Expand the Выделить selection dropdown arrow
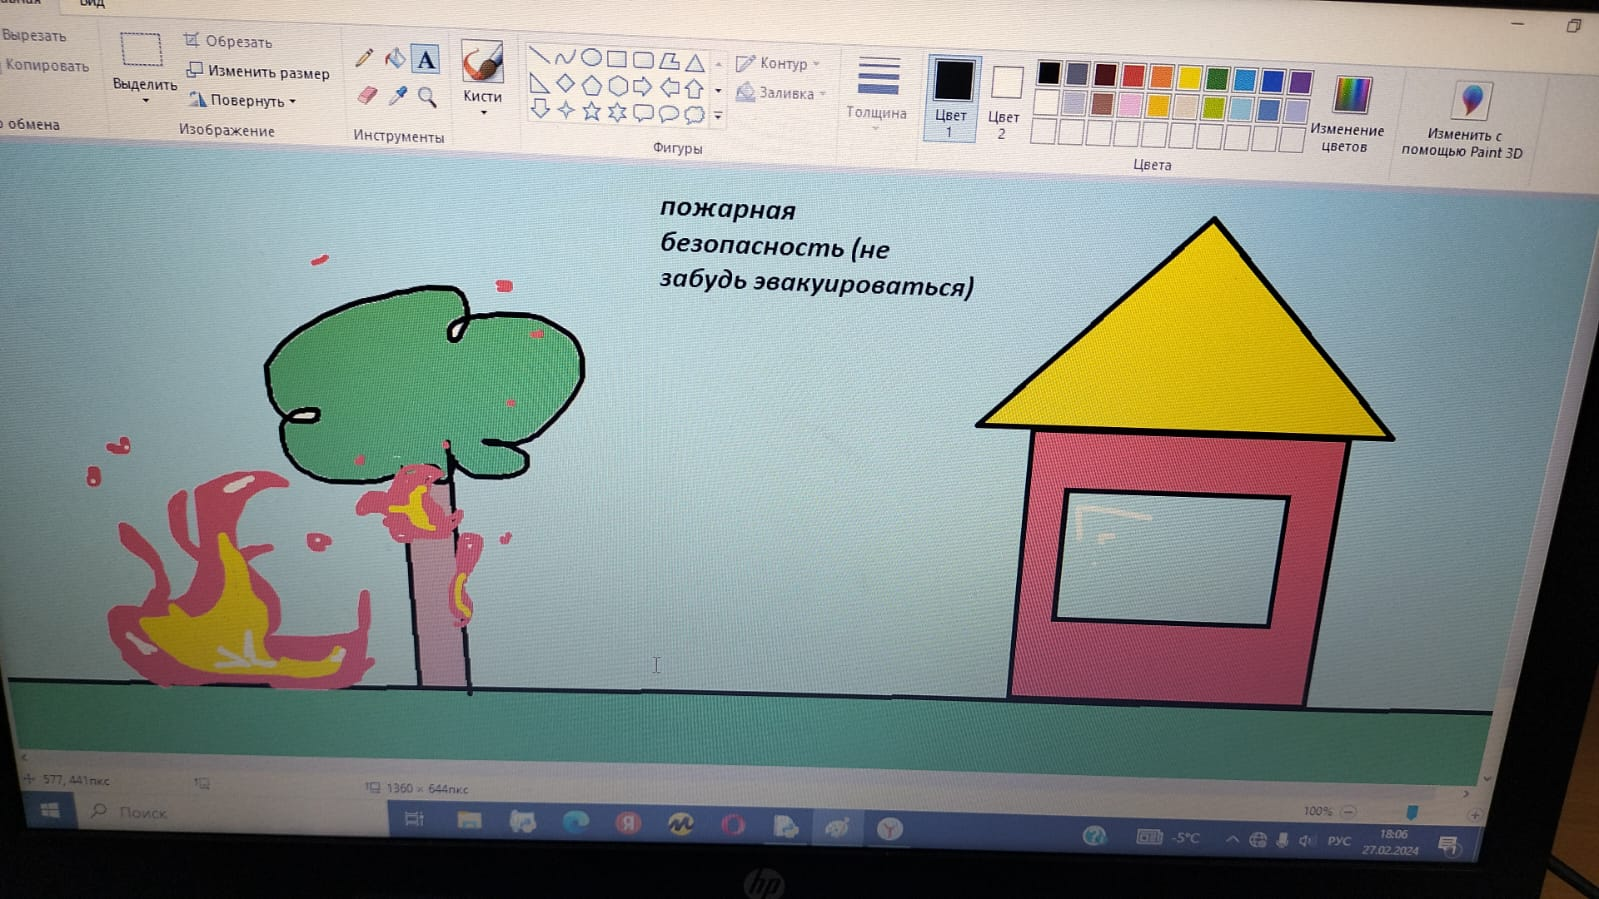Viewport: 1599px width, 899px height. [x=146, y=100]
